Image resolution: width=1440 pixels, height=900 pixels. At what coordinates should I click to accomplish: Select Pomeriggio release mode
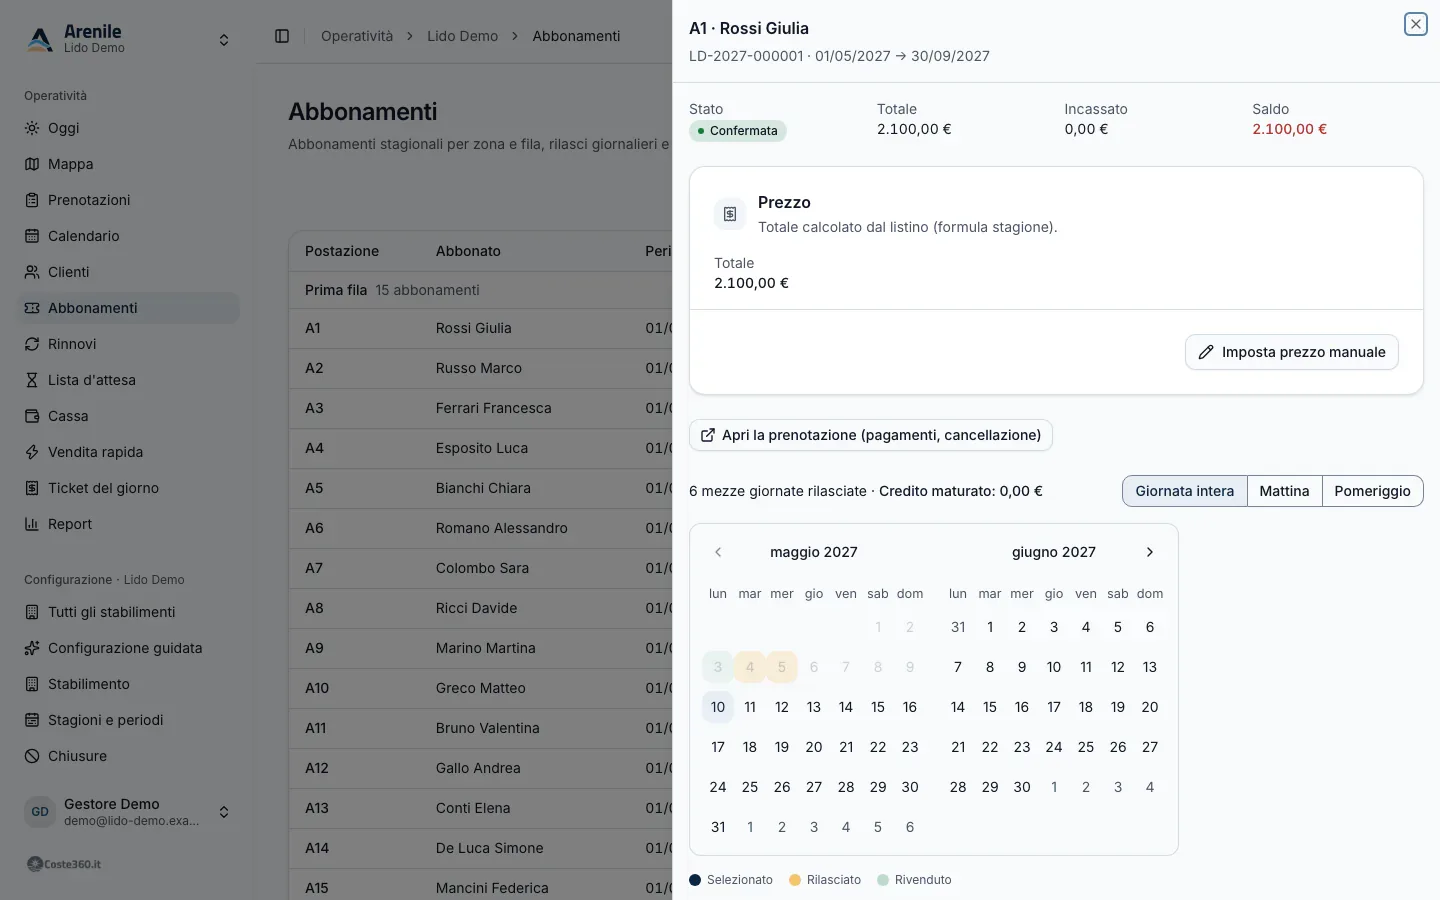tap(1372, 491)
